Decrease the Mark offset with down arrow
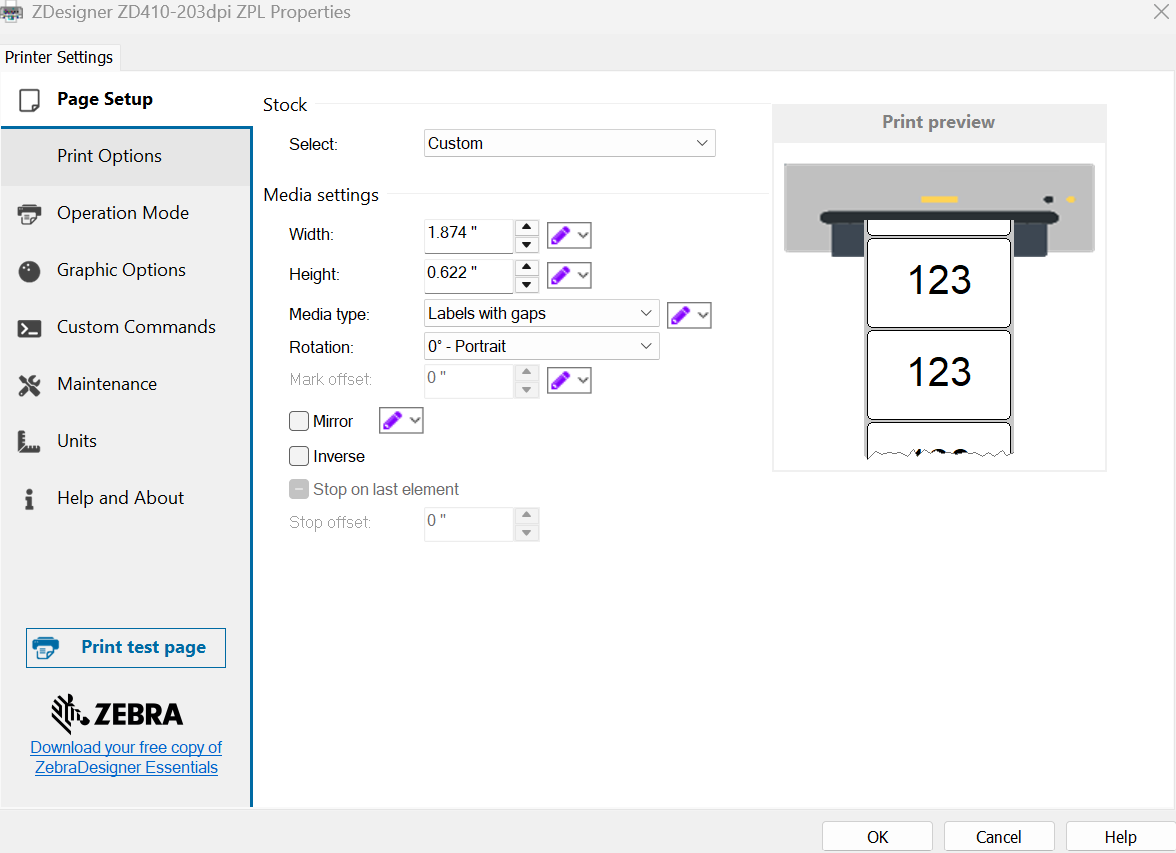Screen dimensions: 1176x853 pos(526,389)
